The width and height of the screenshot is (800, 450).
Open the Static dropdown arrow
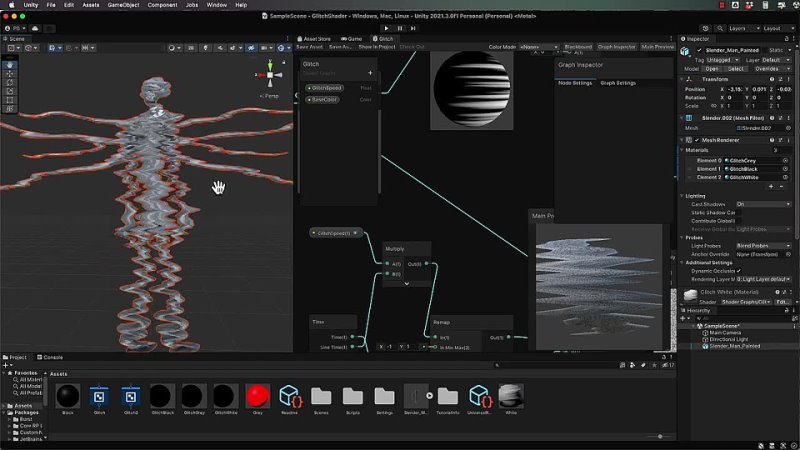click(x=789, y=50)
